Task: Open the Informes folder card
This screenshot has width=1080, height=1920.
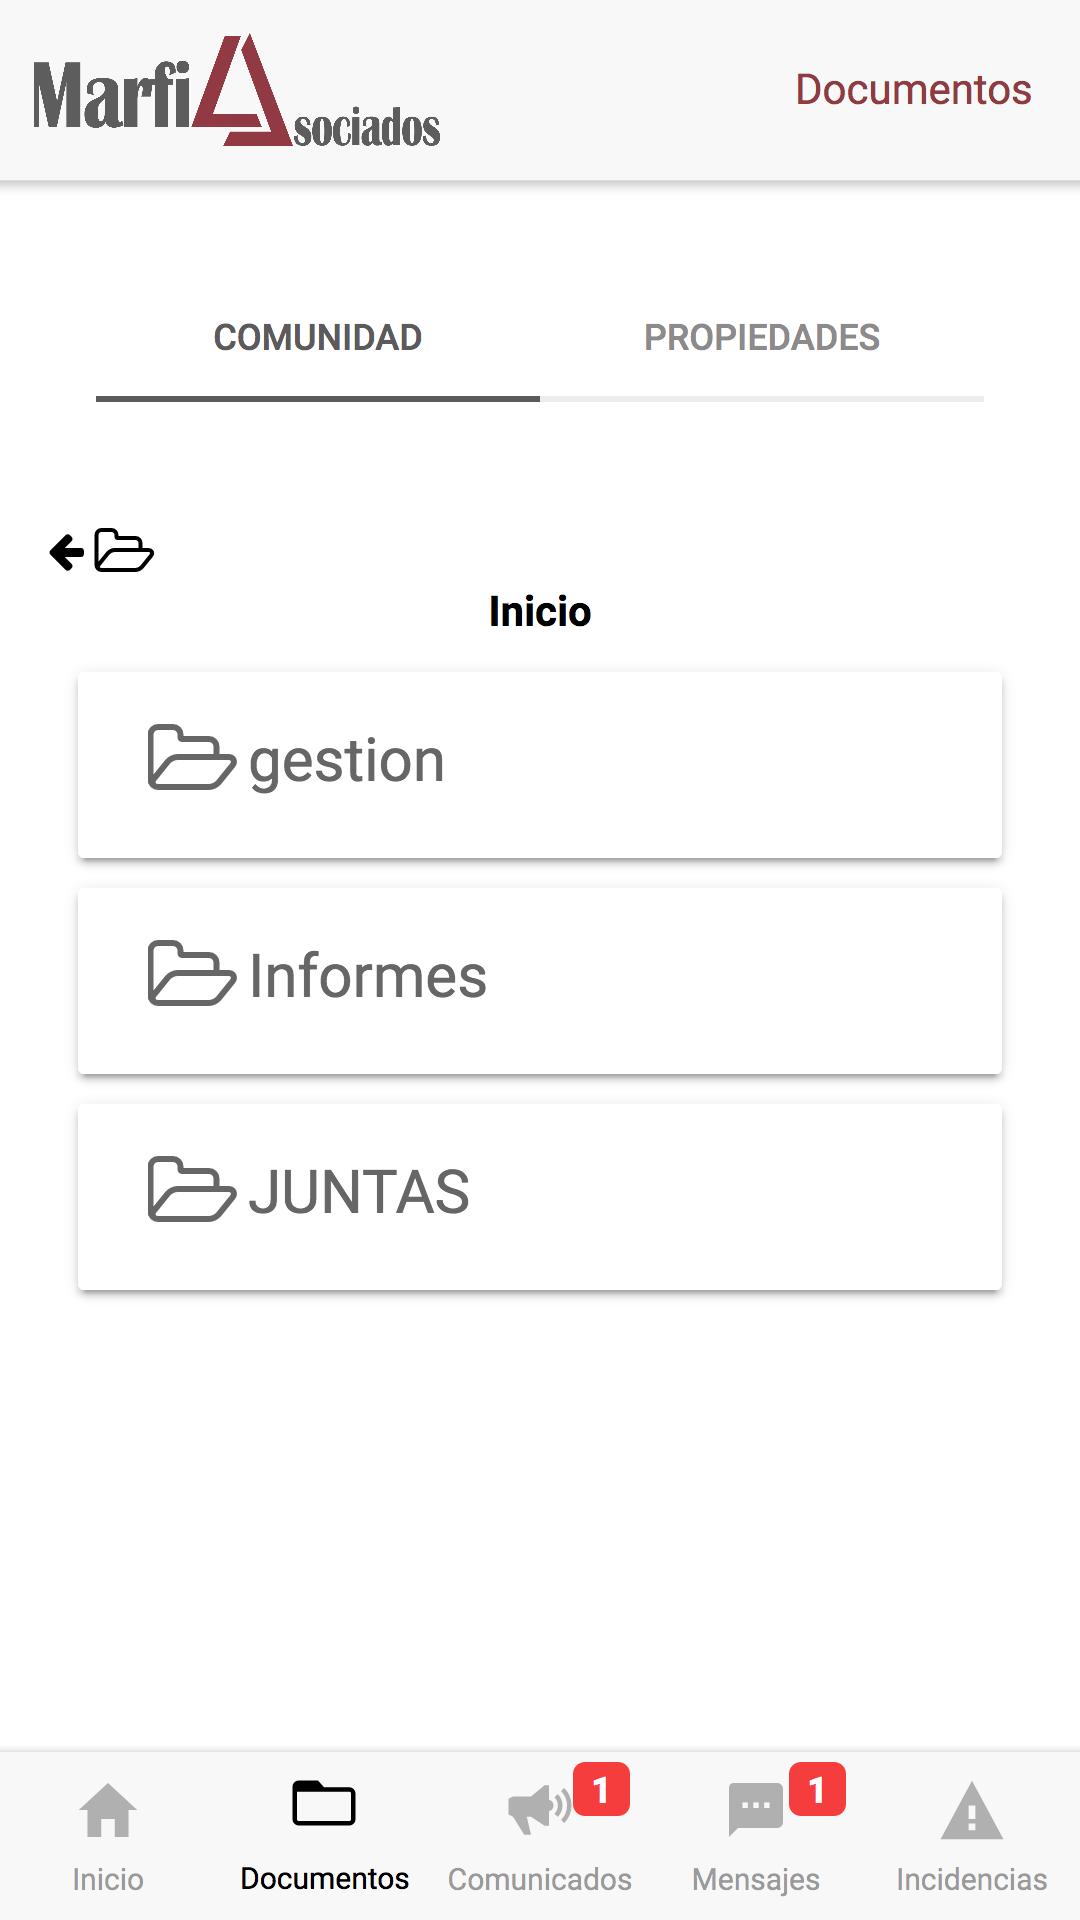Action: pyautogui.click(x=540, y=981)
